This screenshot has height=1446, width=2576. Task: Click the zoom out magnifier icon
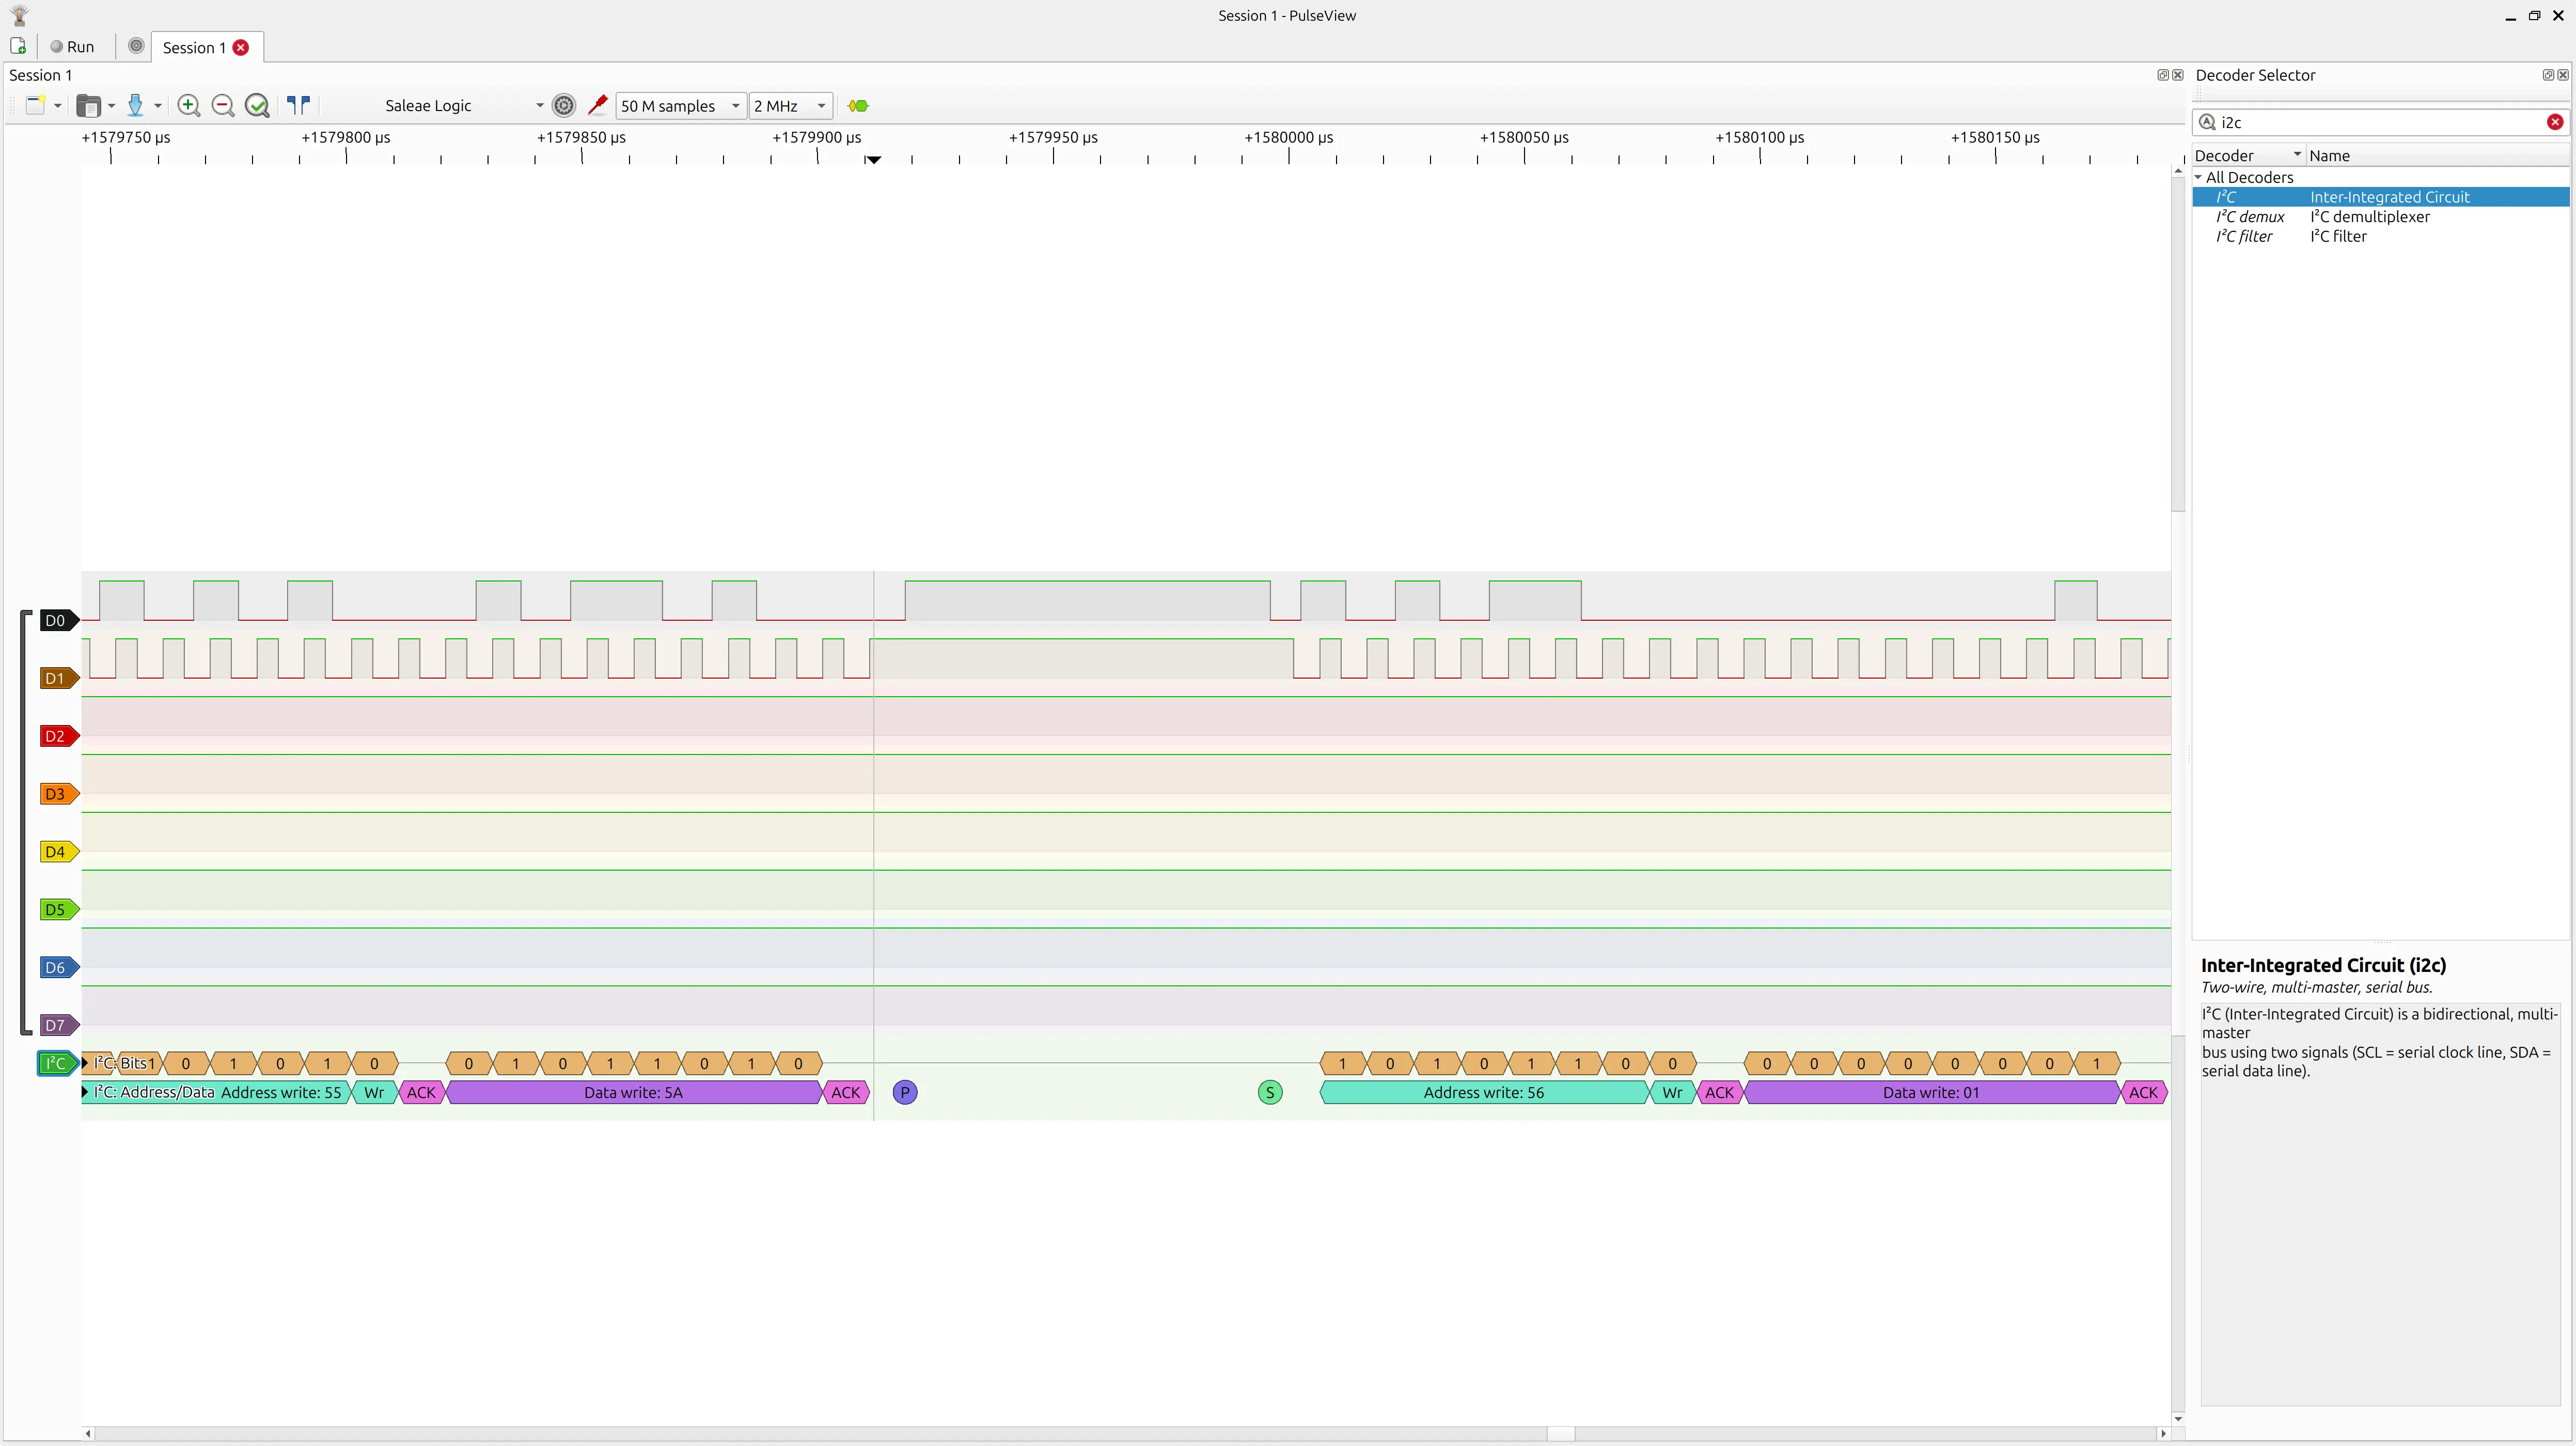pyautogui.click(x=223, y=106)
